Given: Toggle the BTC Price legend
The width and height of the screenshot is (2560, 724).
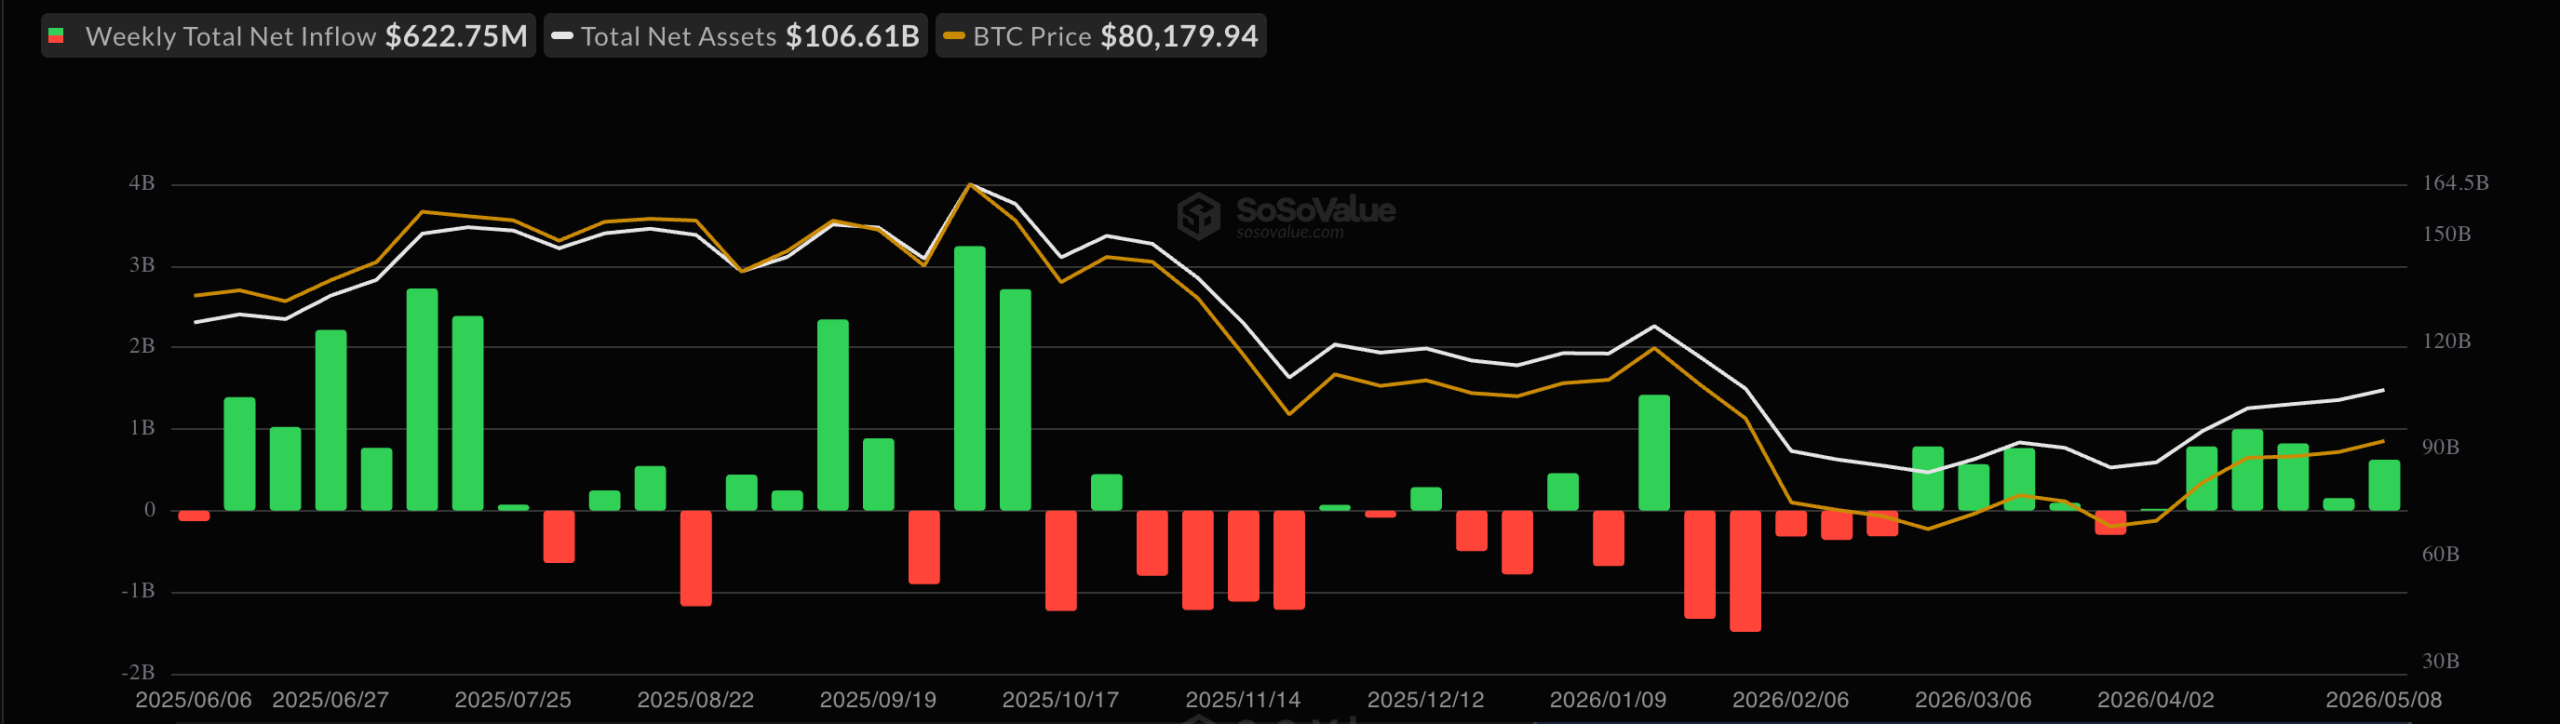Looking at the screenshot, I should [x=1101, y=36].
